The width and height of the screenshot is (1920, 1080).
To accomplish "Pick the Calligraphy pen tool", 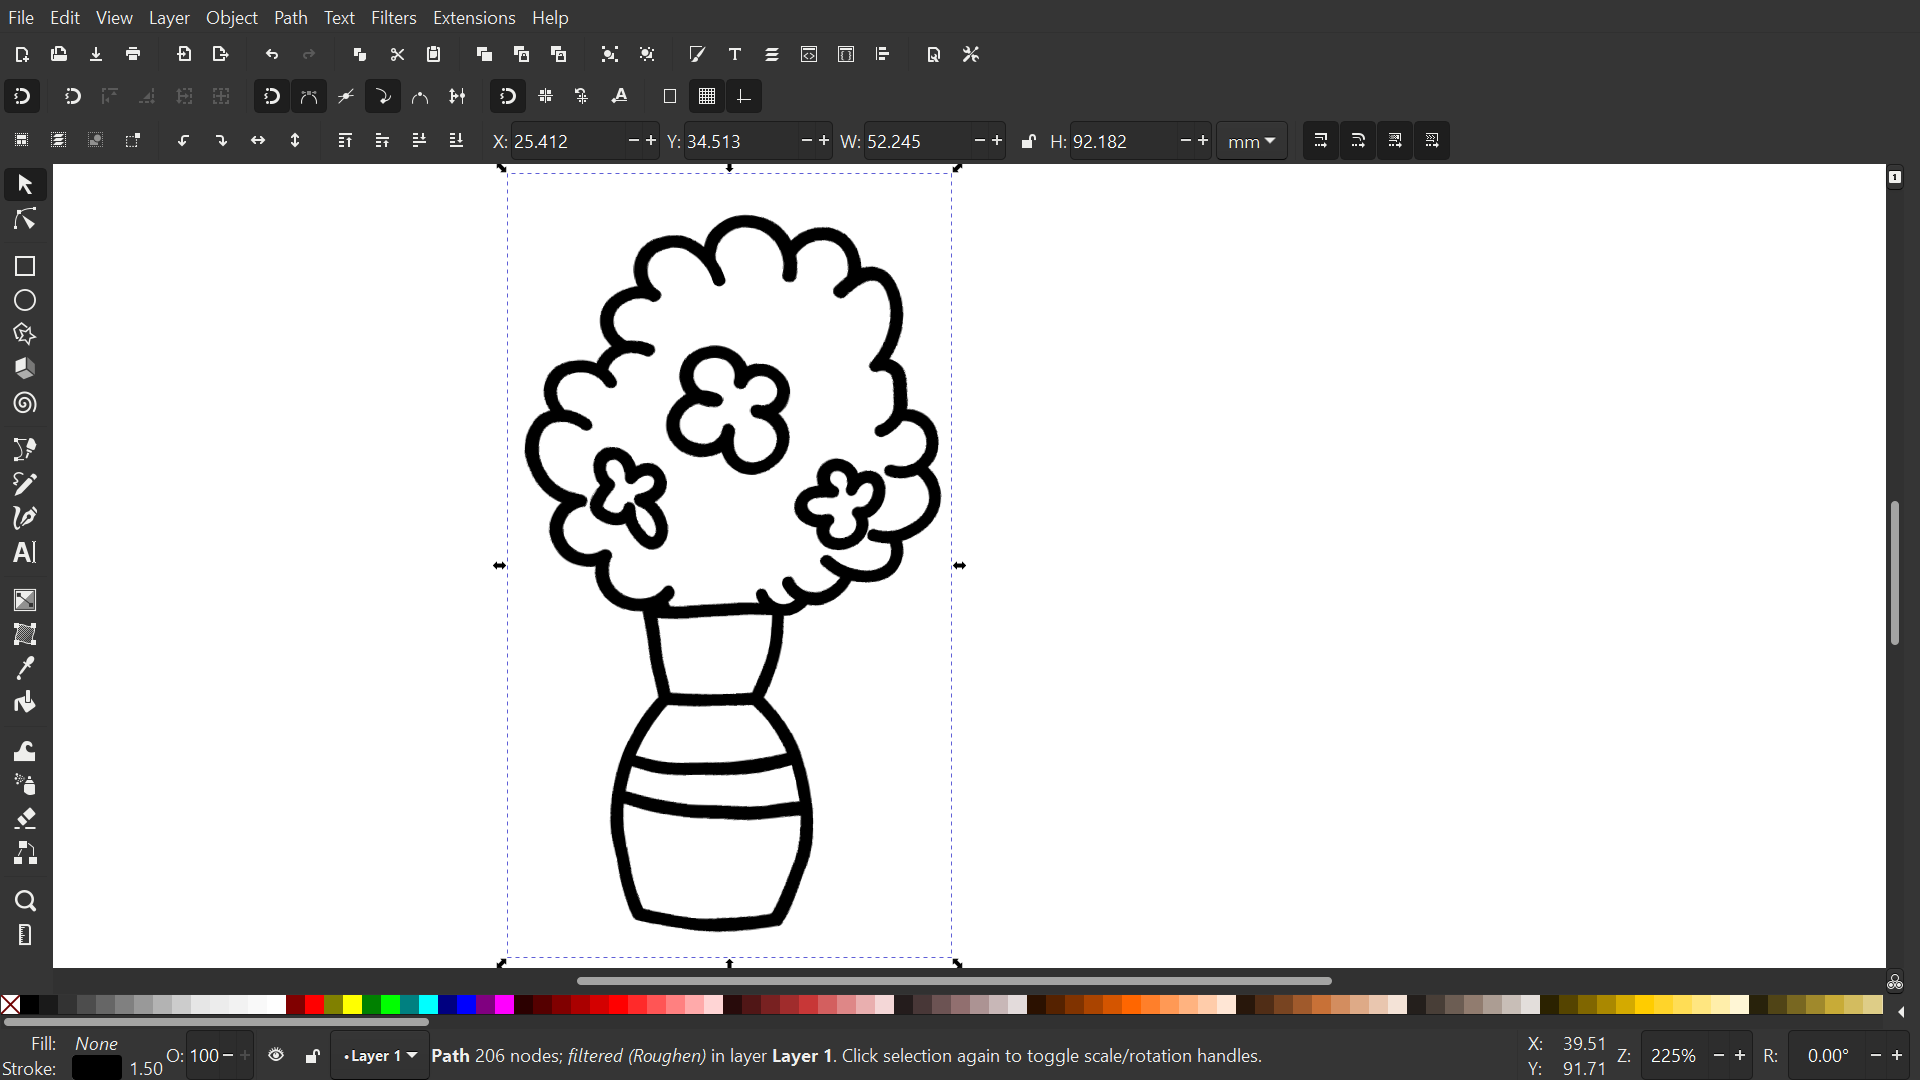I will 25,518.
